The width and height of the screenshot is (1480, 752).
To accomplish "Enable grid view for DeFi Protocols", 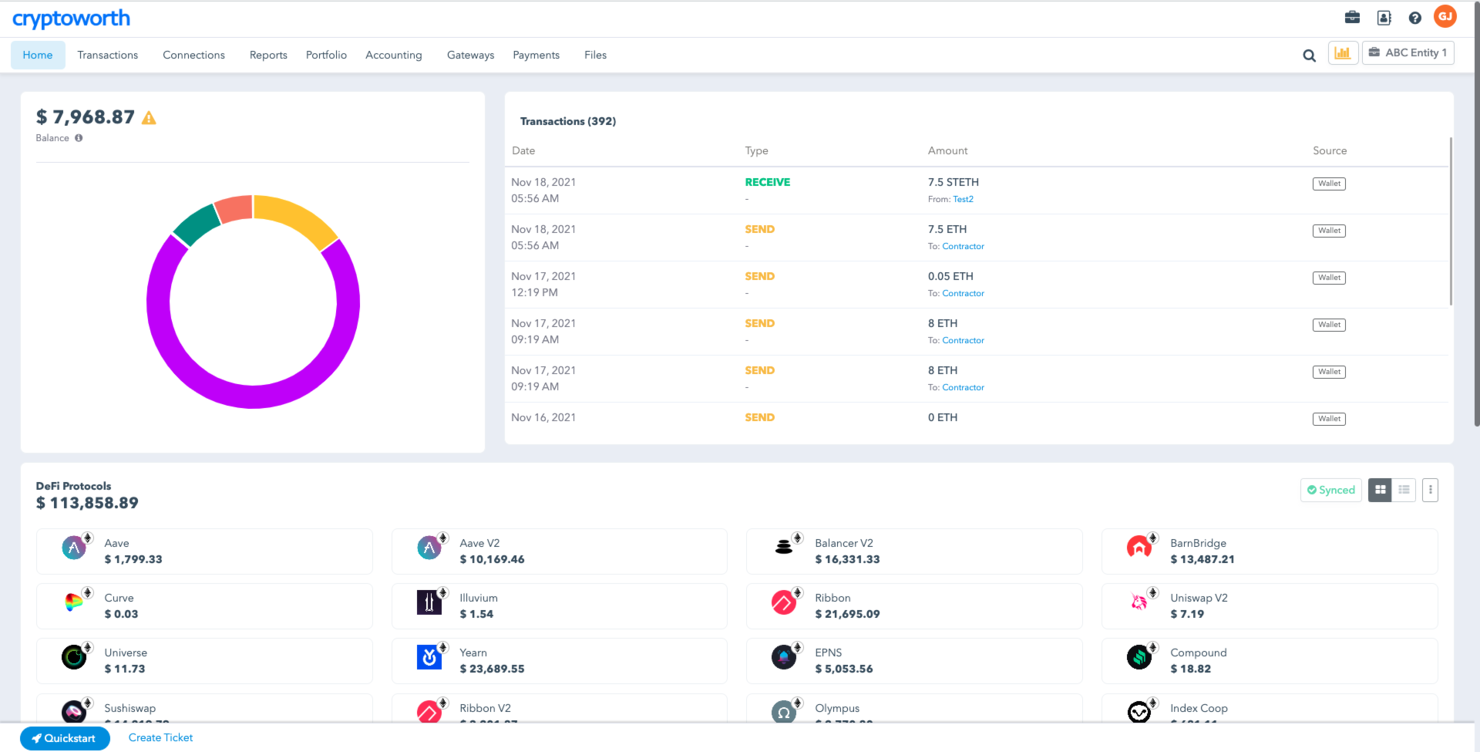I will click(x=1380, y=490).
